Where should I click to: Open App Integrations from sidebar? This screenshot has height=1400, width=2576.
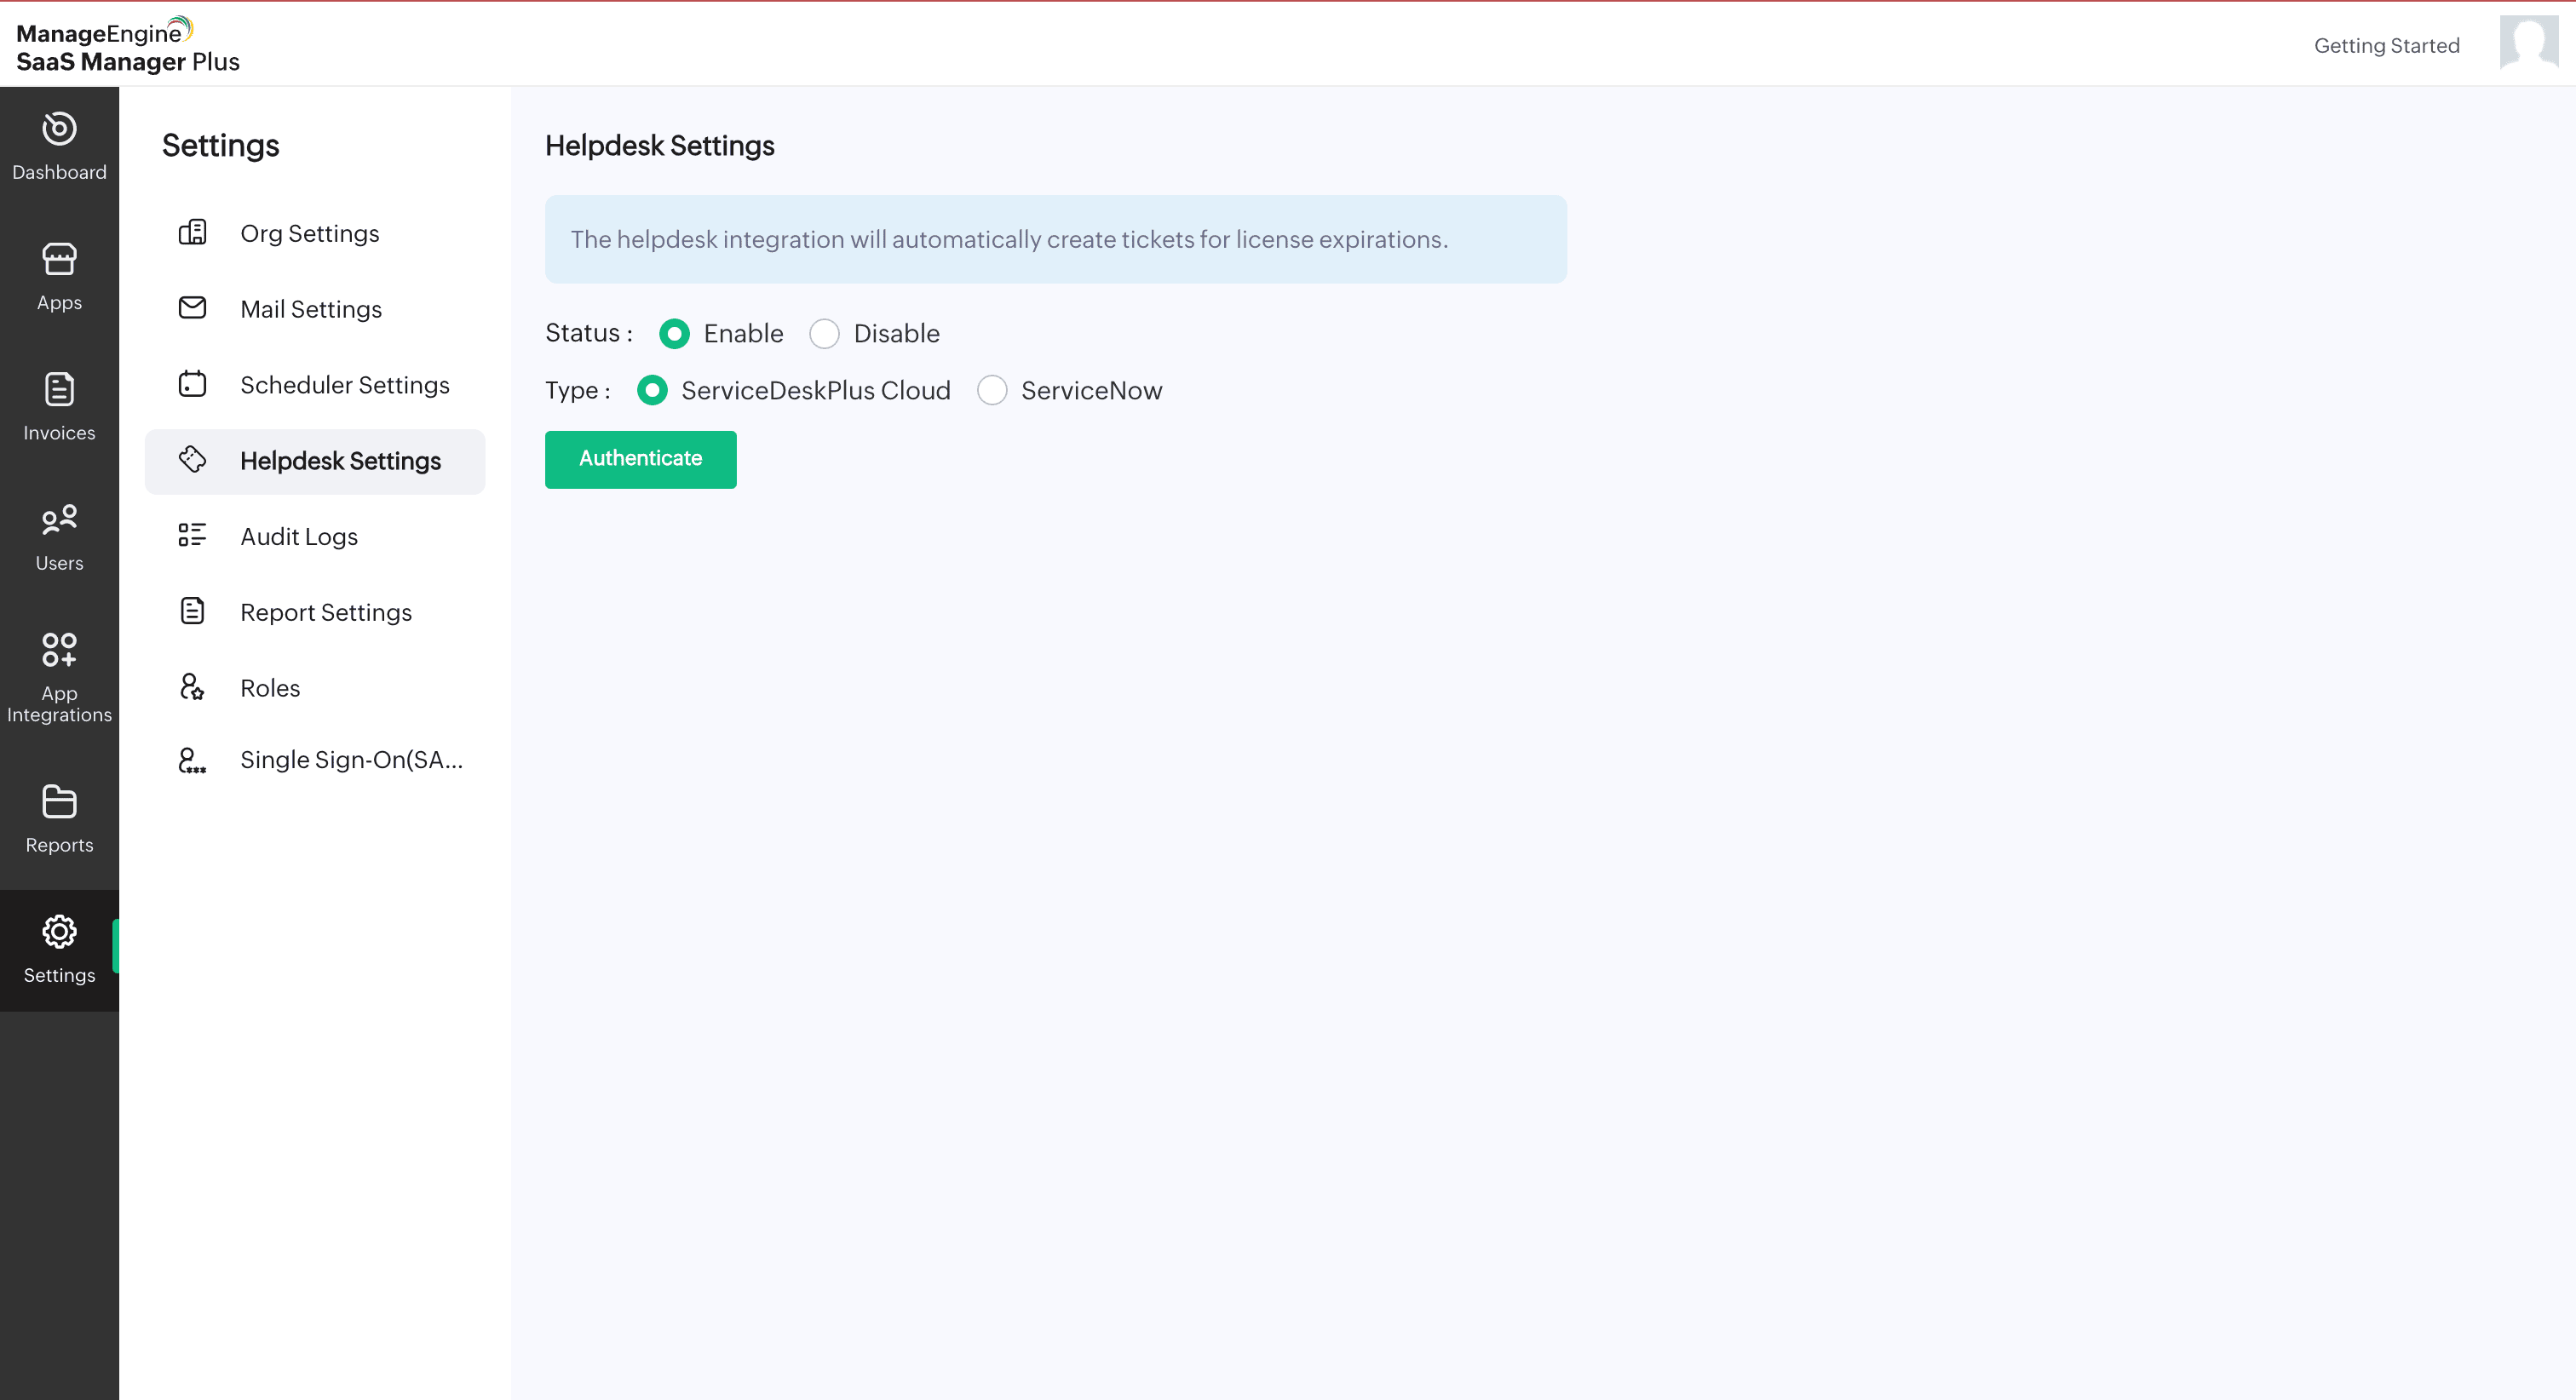59,676
